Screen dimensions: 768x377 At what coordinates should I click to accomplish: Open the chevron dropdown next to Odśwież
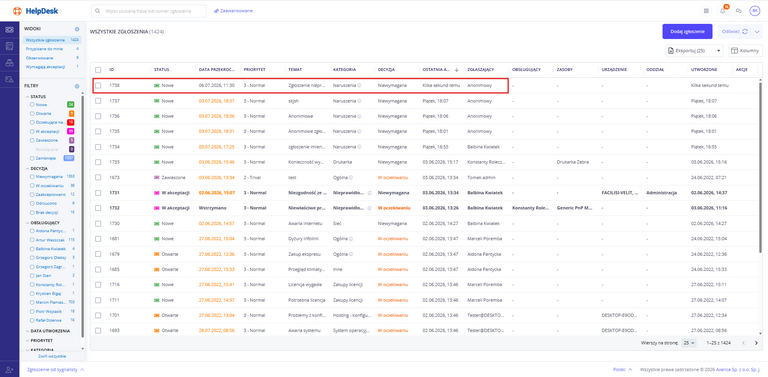(x=757, y=31)
